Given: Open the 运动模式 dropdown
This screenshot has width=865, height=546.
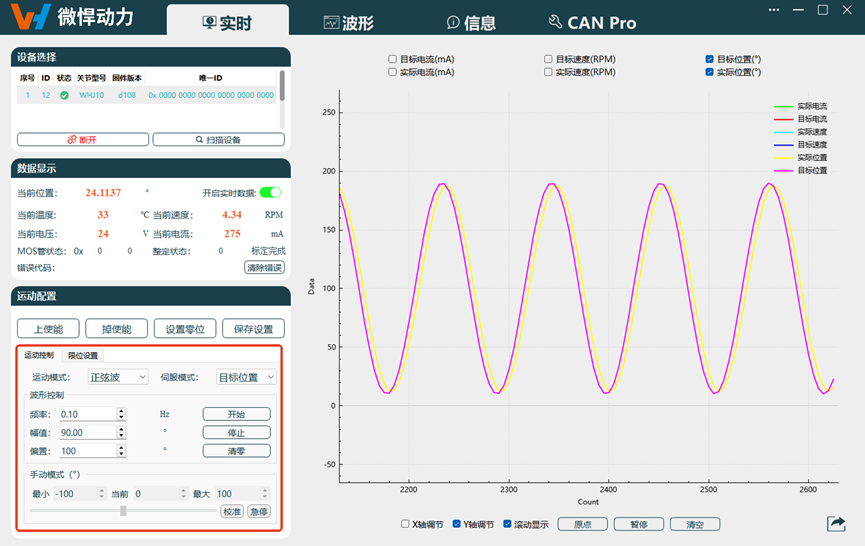Looking at the screenshot, I should [118, 377].
